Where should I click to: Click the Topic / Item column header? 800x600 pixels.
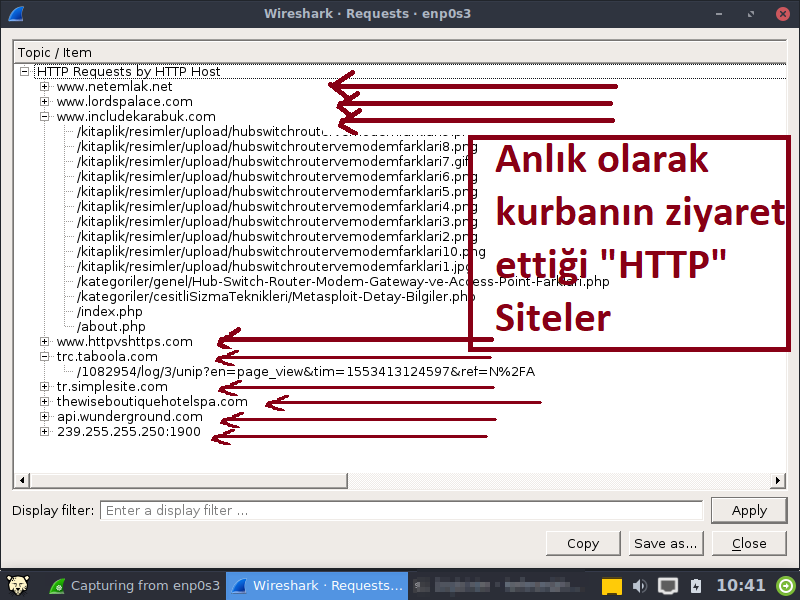[x=399, y=53]
